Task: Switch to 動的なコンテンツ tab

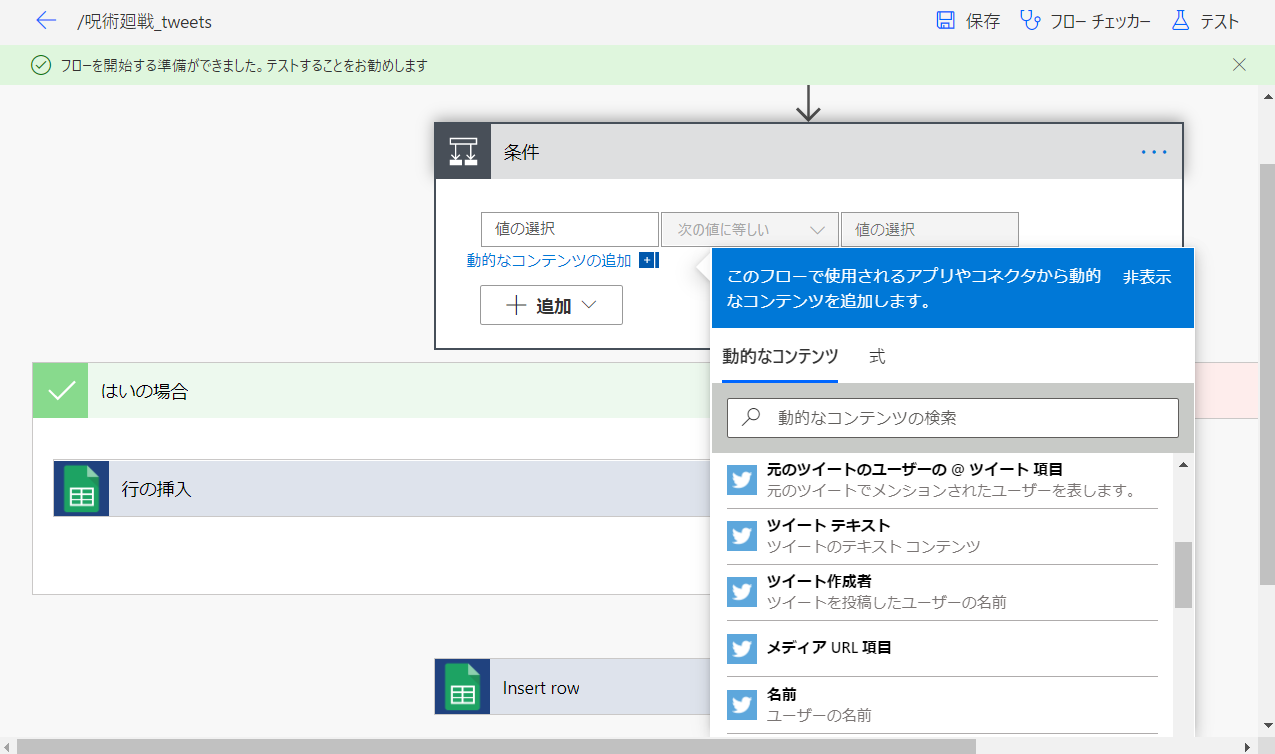Action: click(780, 356)
